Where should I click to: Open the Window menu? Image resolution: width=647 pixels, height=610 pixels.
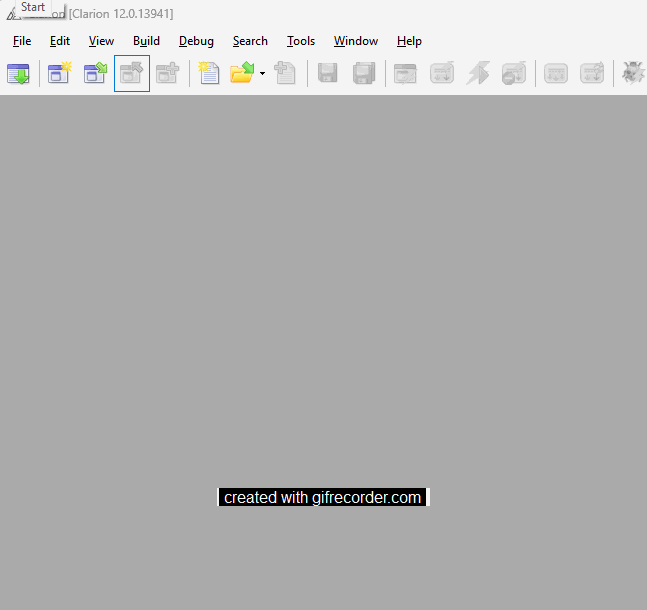[x=356, y=41]
